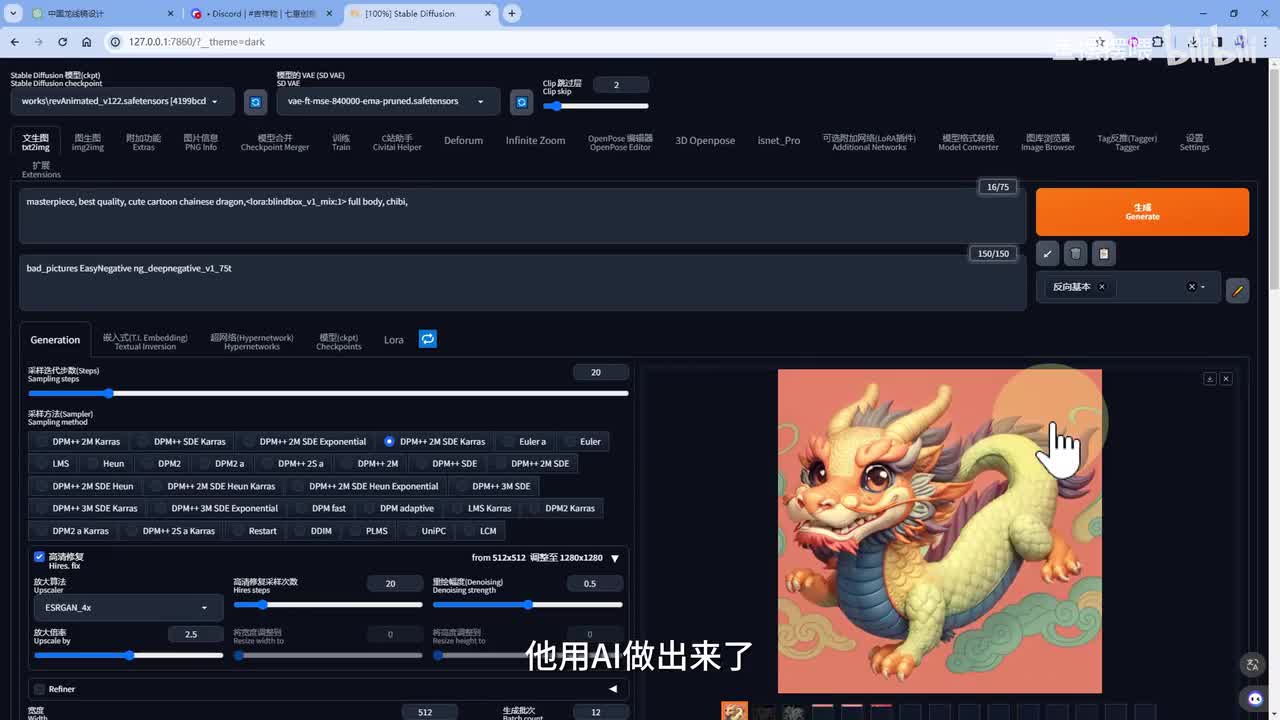
Task: Switch to the img2img tab
Action: pyautogui.click(x=88, y=142)
